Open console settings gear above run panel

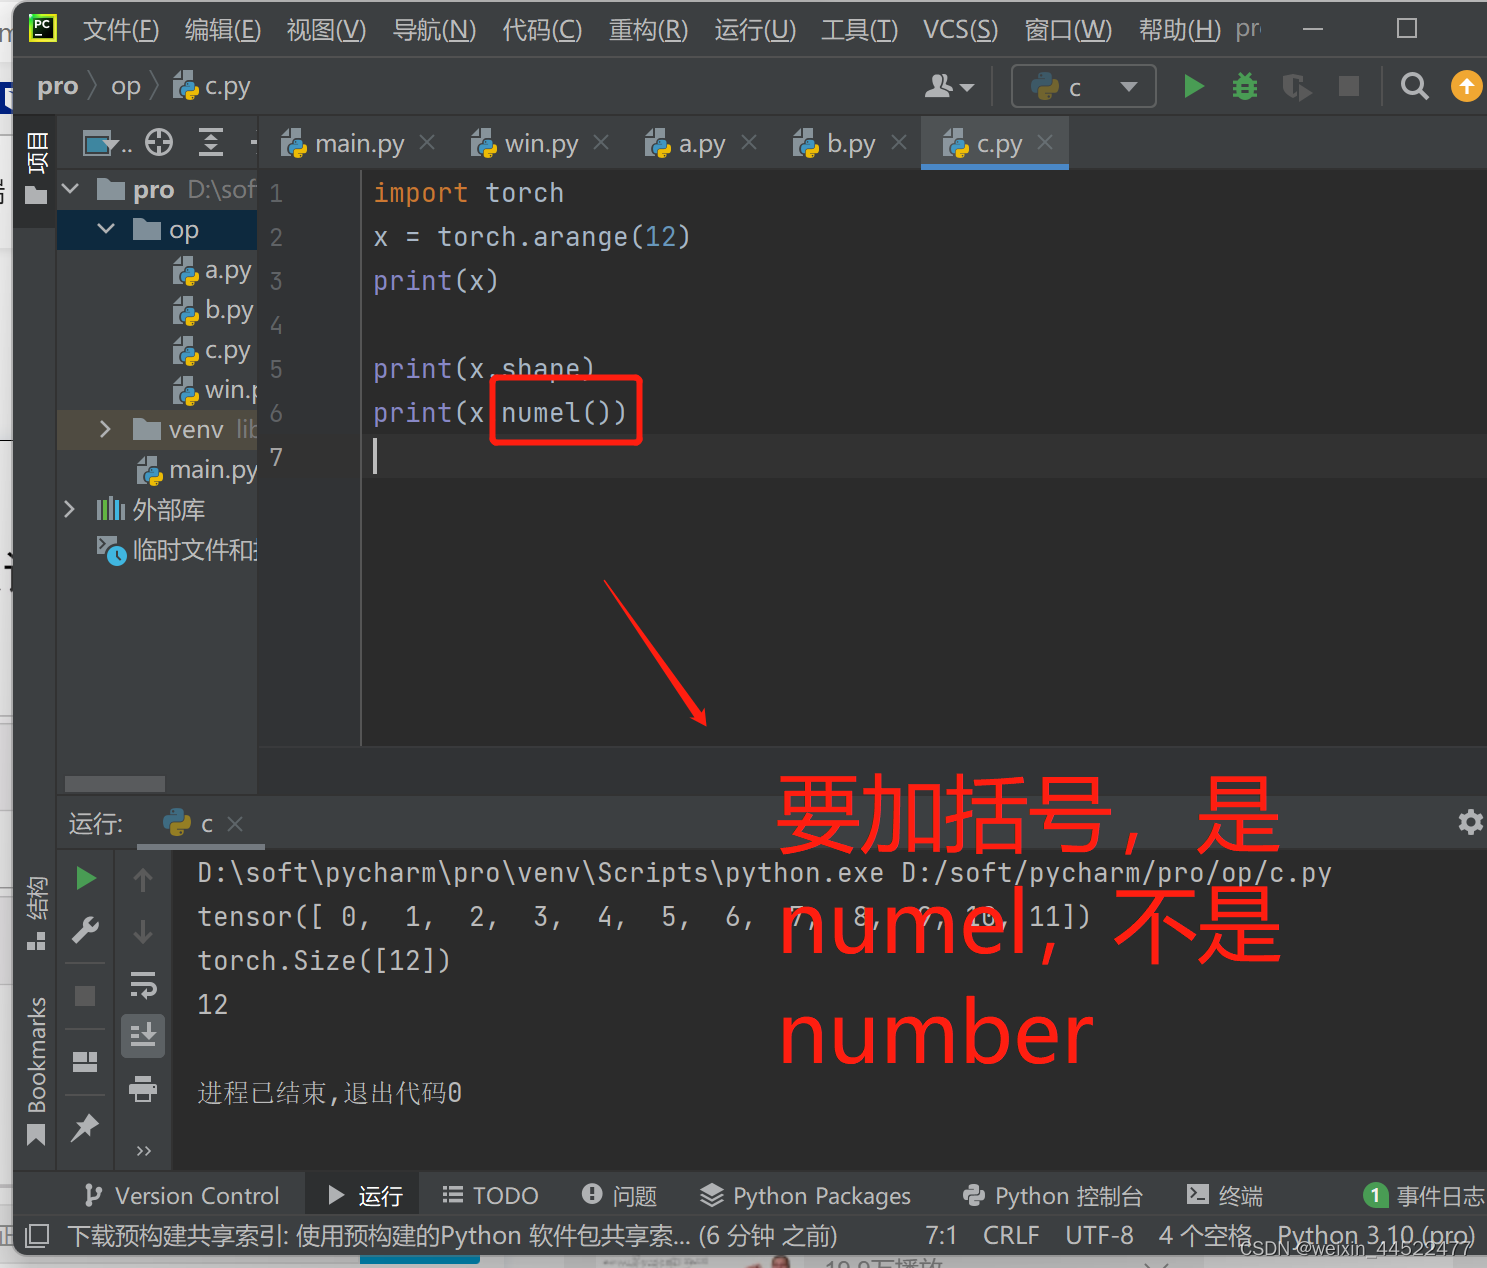coord(1470,822)
